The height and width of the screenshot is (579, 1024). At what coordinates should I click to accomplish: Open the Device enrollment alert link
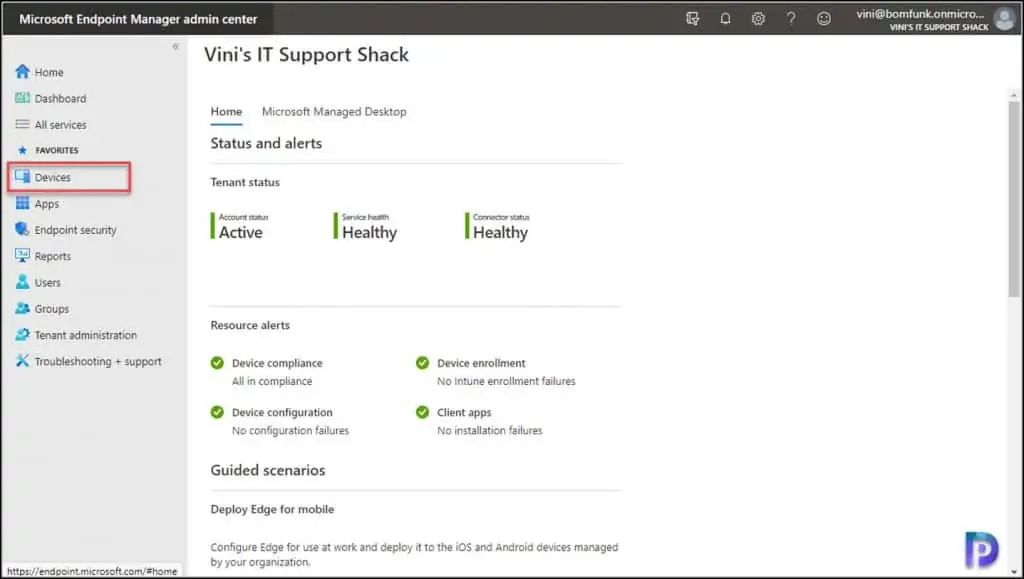[481, 363]
